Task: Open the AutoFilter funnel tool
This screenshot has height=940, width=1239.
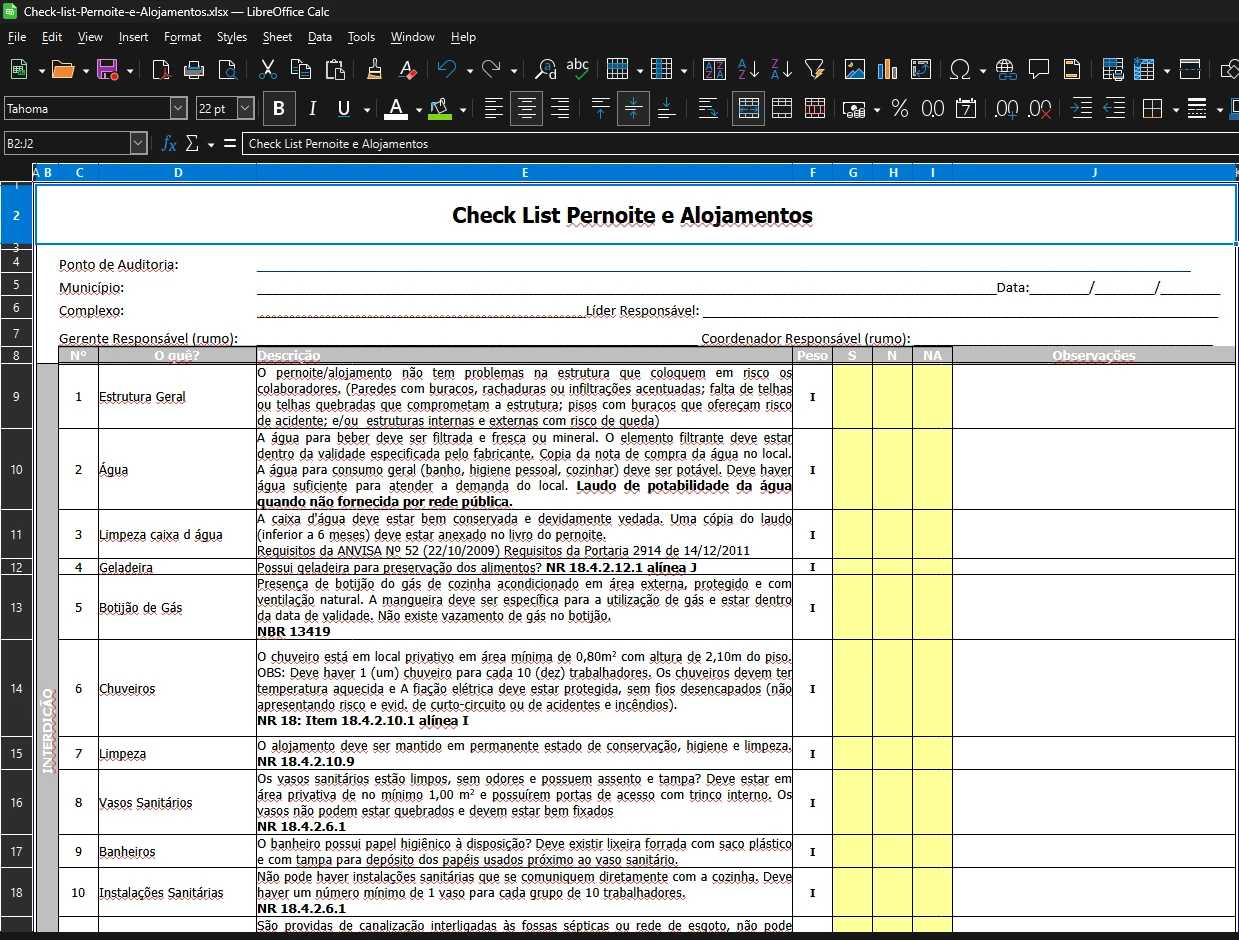Action: pos(815,69)
